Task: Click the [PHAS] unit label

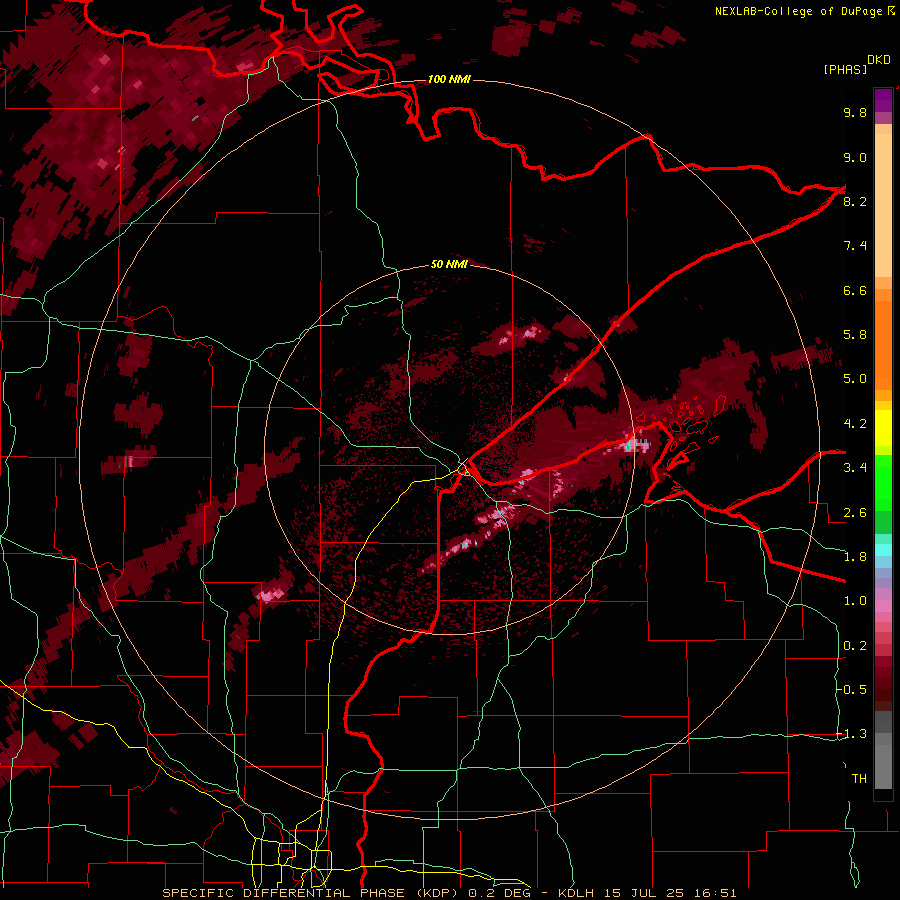Action: [x=845, y=69]
